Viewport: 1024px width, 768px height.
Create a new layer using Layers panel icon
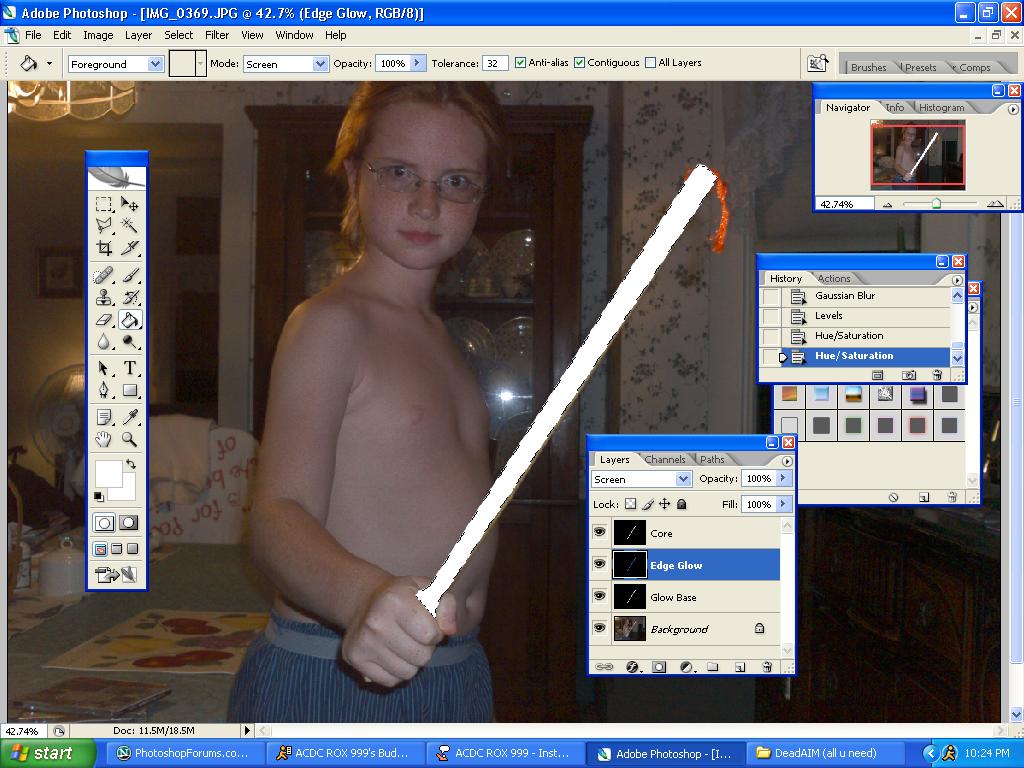[x=739, y=666]
